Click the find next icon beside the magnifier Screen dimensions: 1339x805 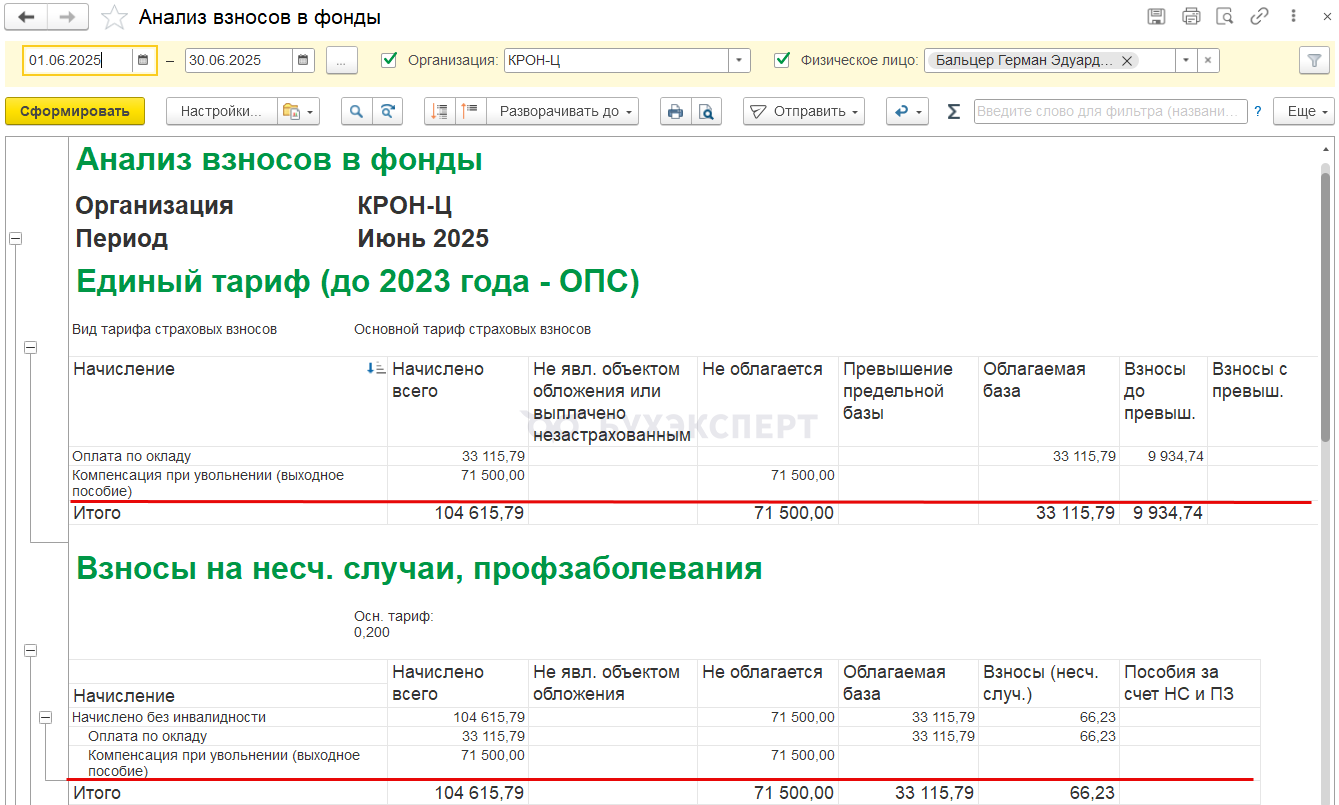pos(386,111)
